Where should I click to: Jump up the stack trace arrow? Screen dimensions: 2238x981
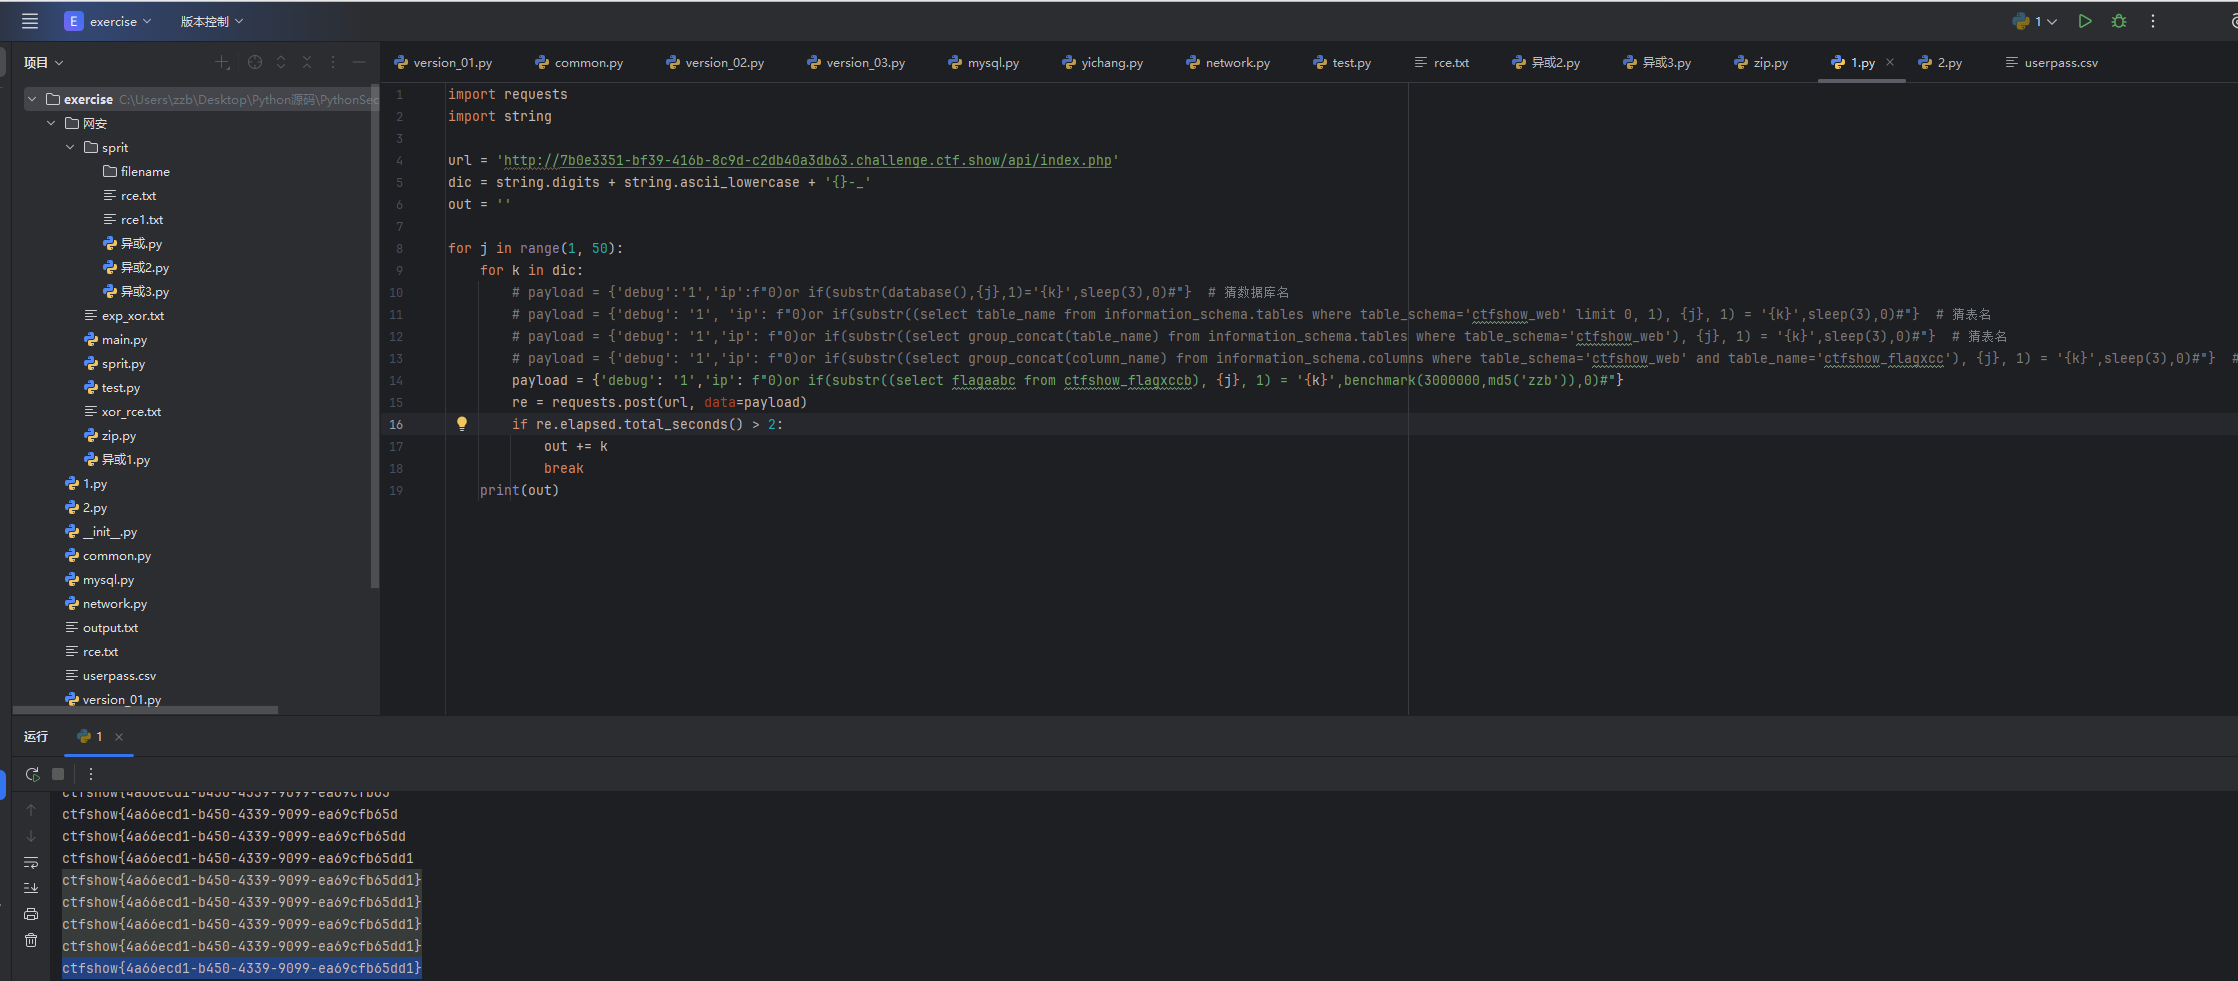[x=31, y=810]
